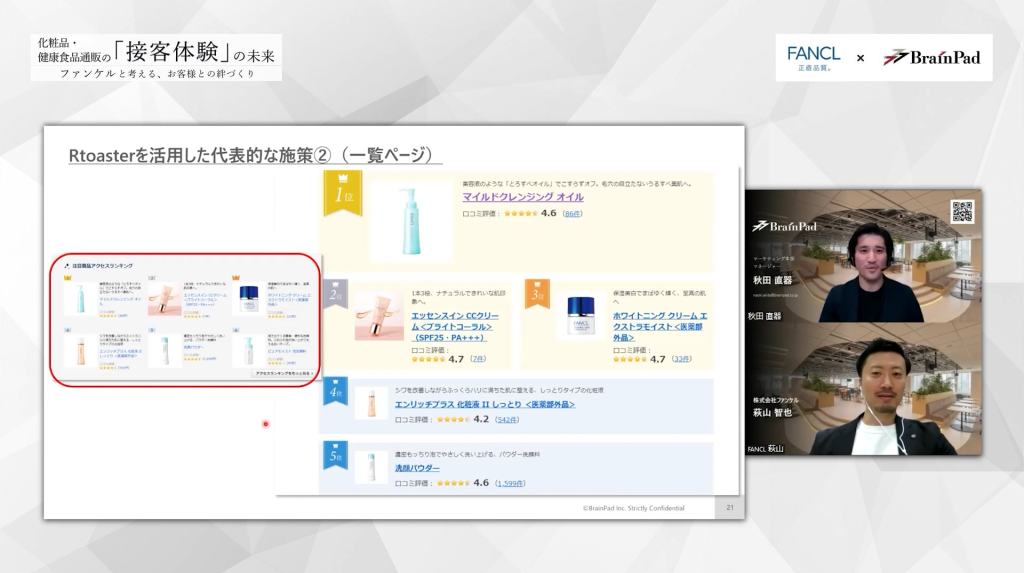This screenshot has width=1024, height=573.
Task: Click the 5位 blue ranking badge
Action: tap(336, 454)
